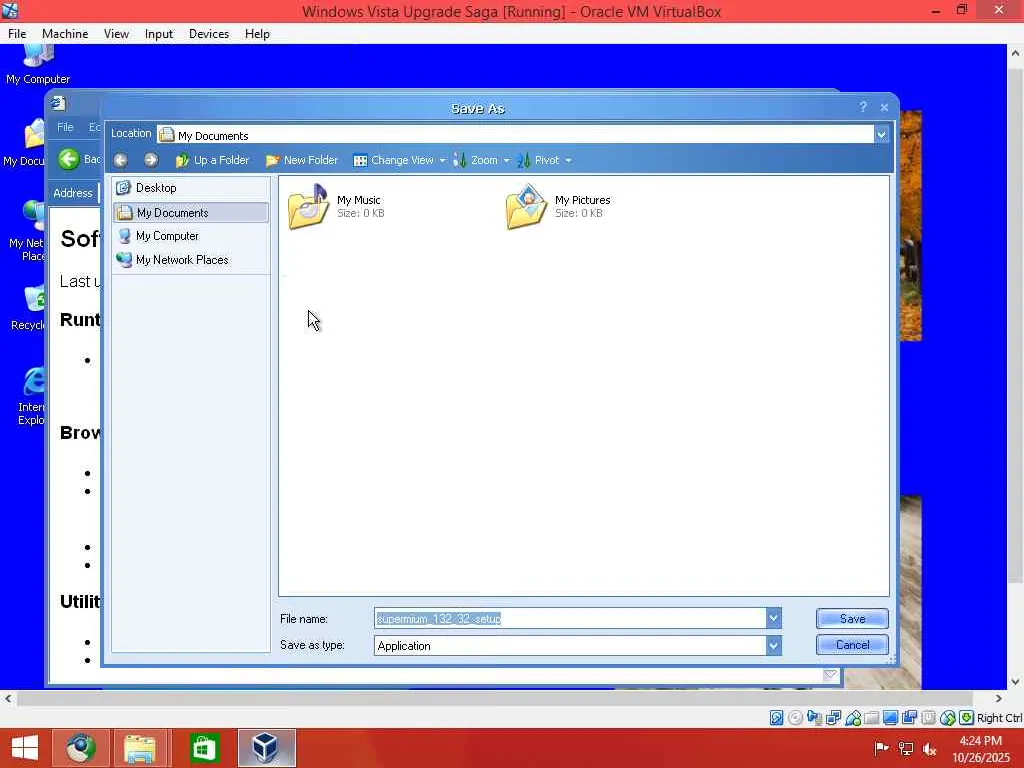1024x768 pixels.
Task: Click the muted speaker tray icon
Action: (929, 749)
